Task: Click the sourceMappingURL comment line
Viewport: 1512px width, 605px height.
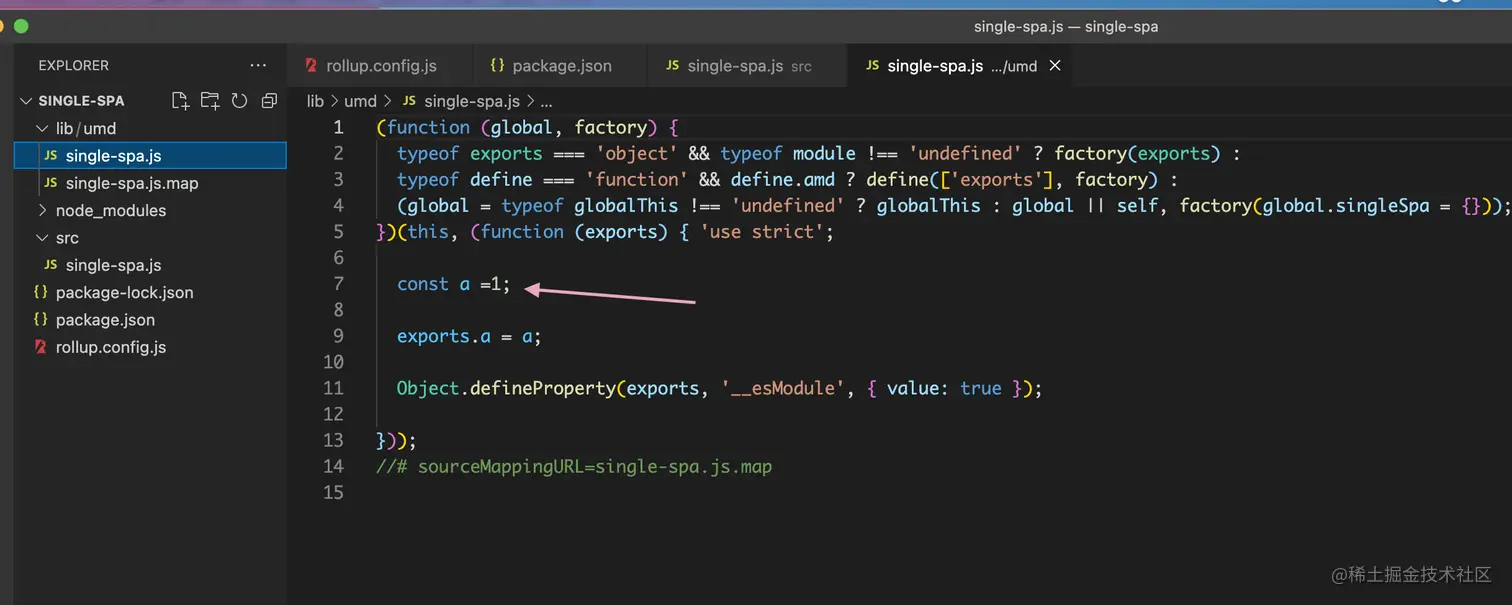Action: (x=574, y=466)
